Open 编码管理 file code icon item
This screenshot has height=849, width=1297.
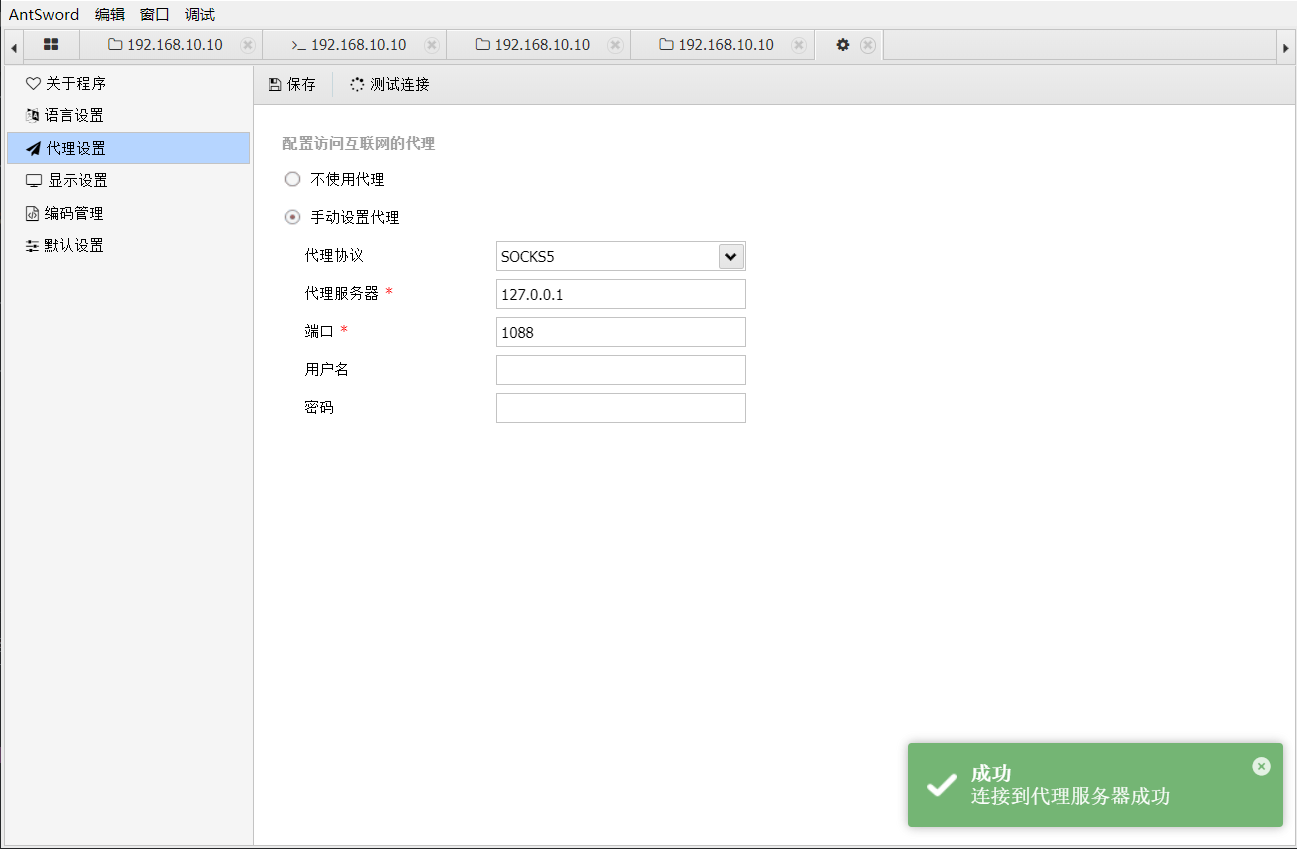33,213
